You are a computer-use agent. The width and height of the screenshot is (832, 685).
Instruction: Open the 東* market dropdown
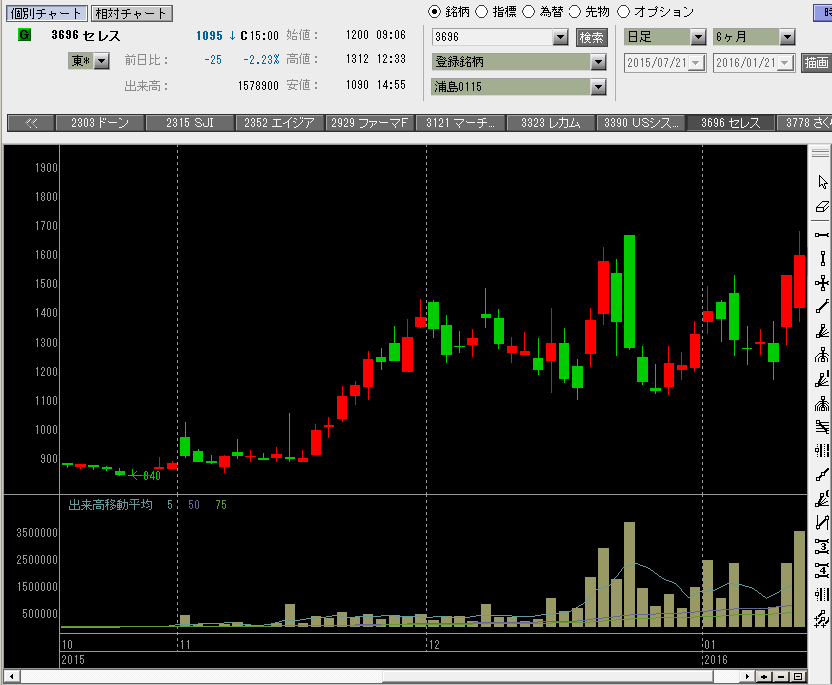pos(102,61)
